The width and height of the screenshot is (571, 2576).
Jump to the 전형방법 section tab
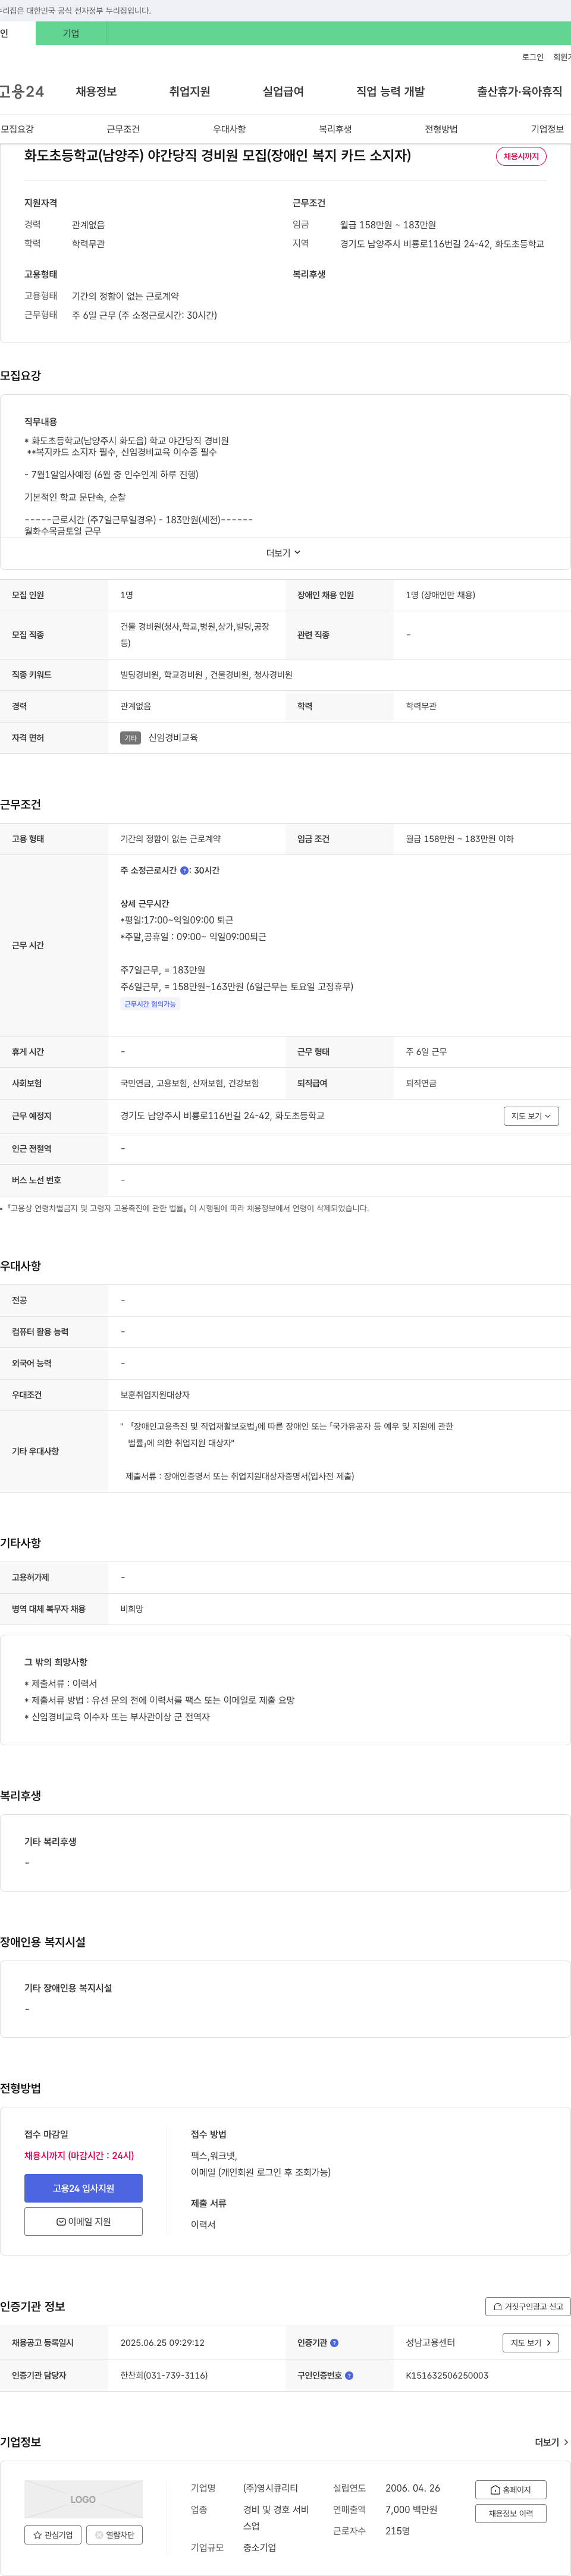coord(441,129)
